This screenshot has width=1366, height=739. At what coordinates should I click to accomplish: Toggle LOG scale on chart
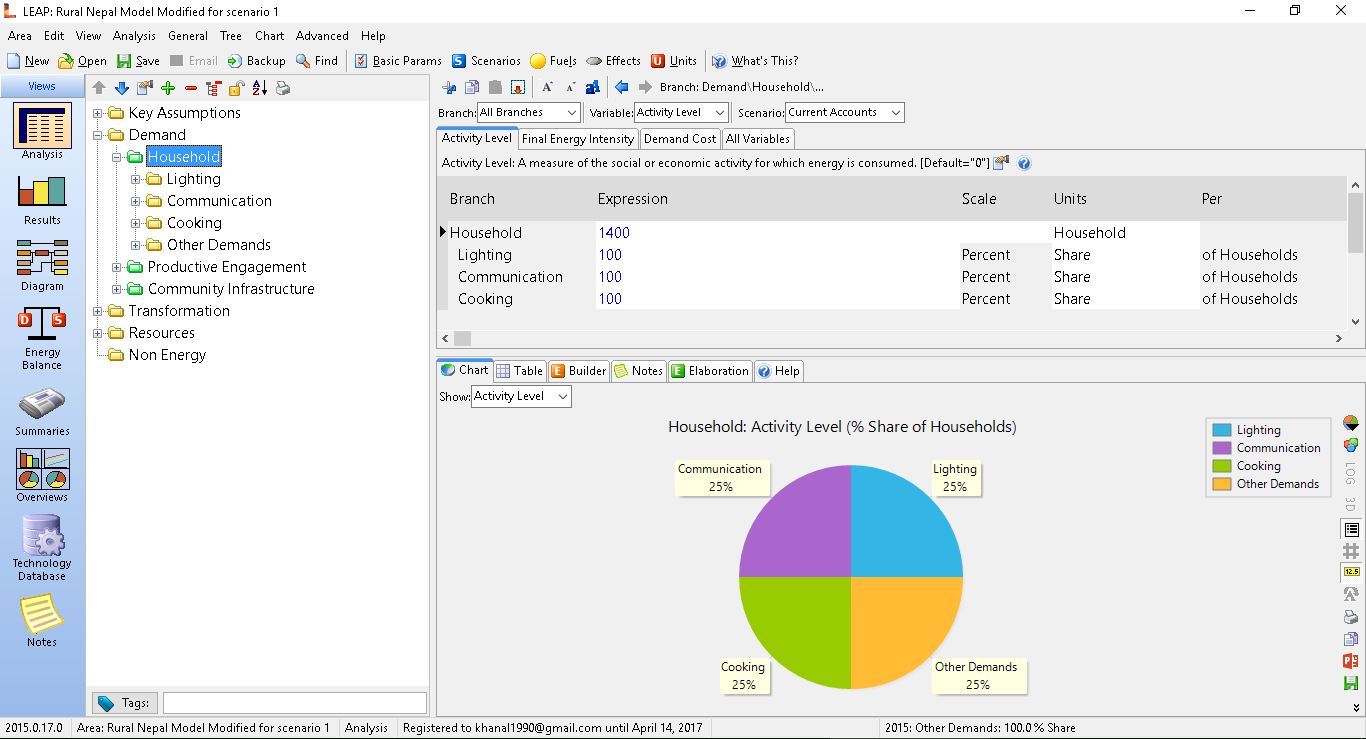pos(1351,474)
